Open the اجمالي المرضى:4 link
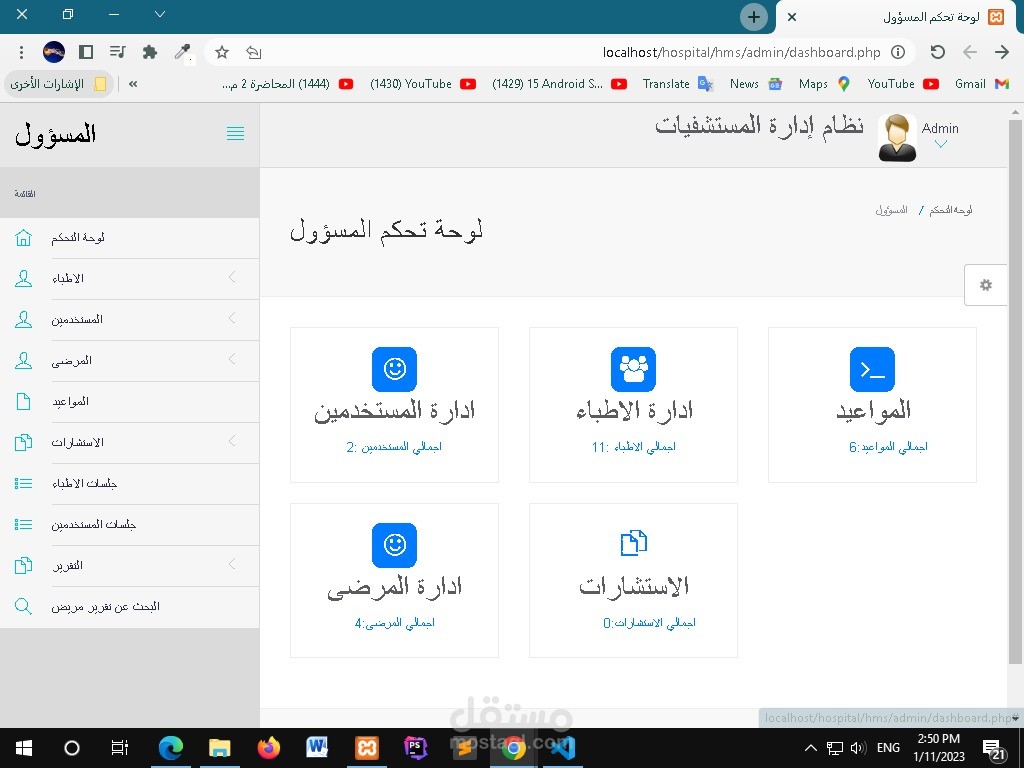This screenshot has height=768, width=1024. [x=394, y=623]
